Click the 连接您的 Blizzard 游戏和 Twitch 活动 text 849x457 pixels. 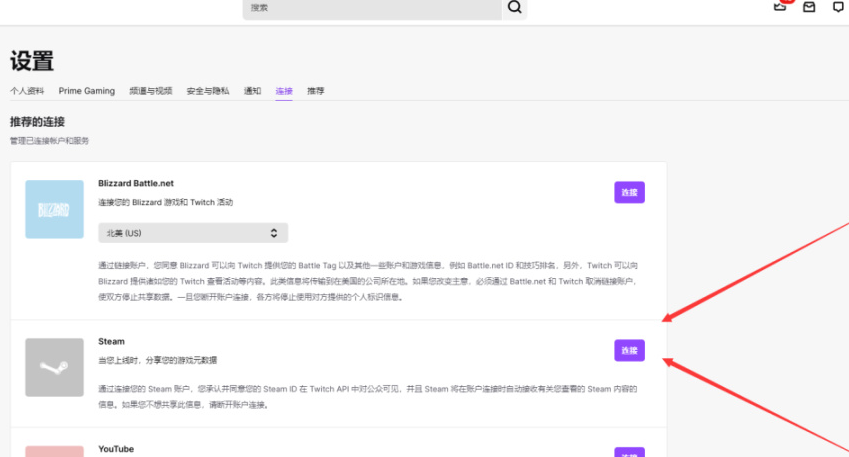coord(166,202)
